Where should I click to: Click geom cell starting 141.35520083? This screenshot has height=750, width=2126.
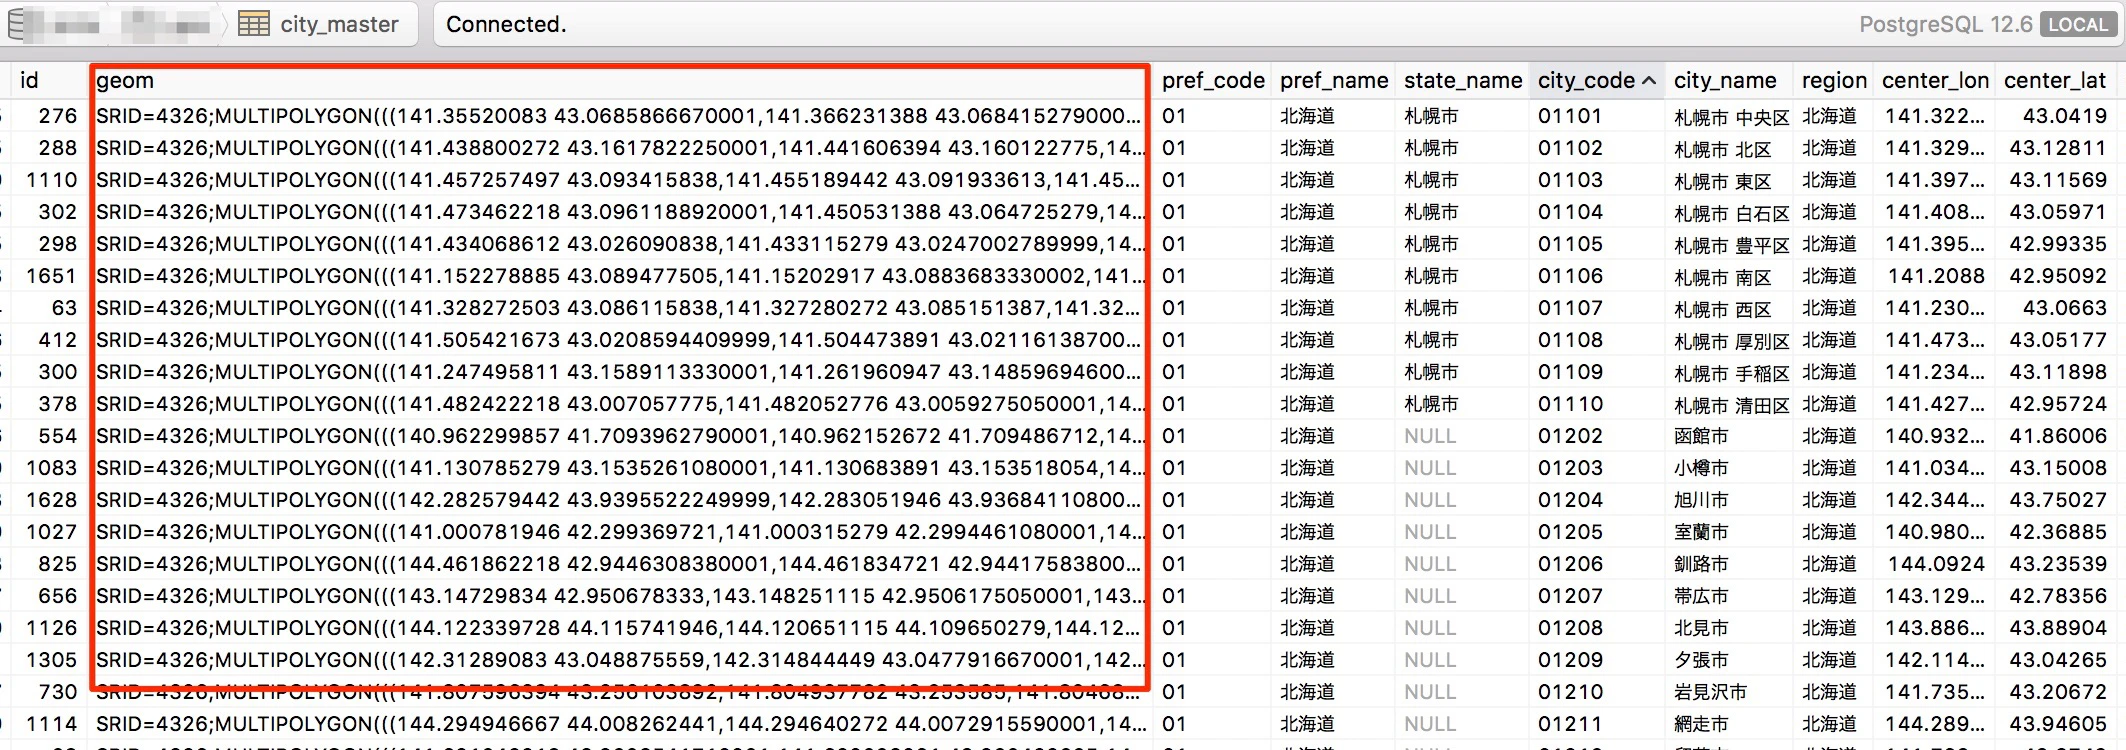pyautogui.click(x=619, y=116)
